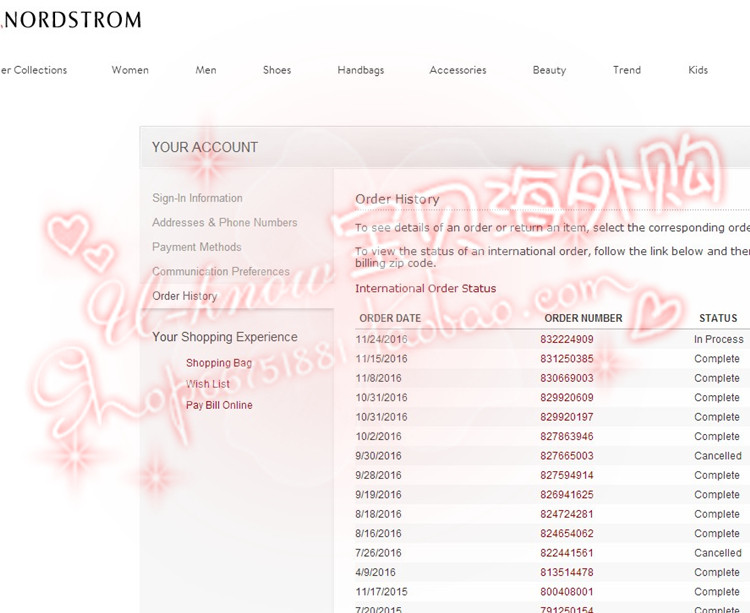Open the Women menu
Screen dimensions: 750x613
tap(130, 70)
